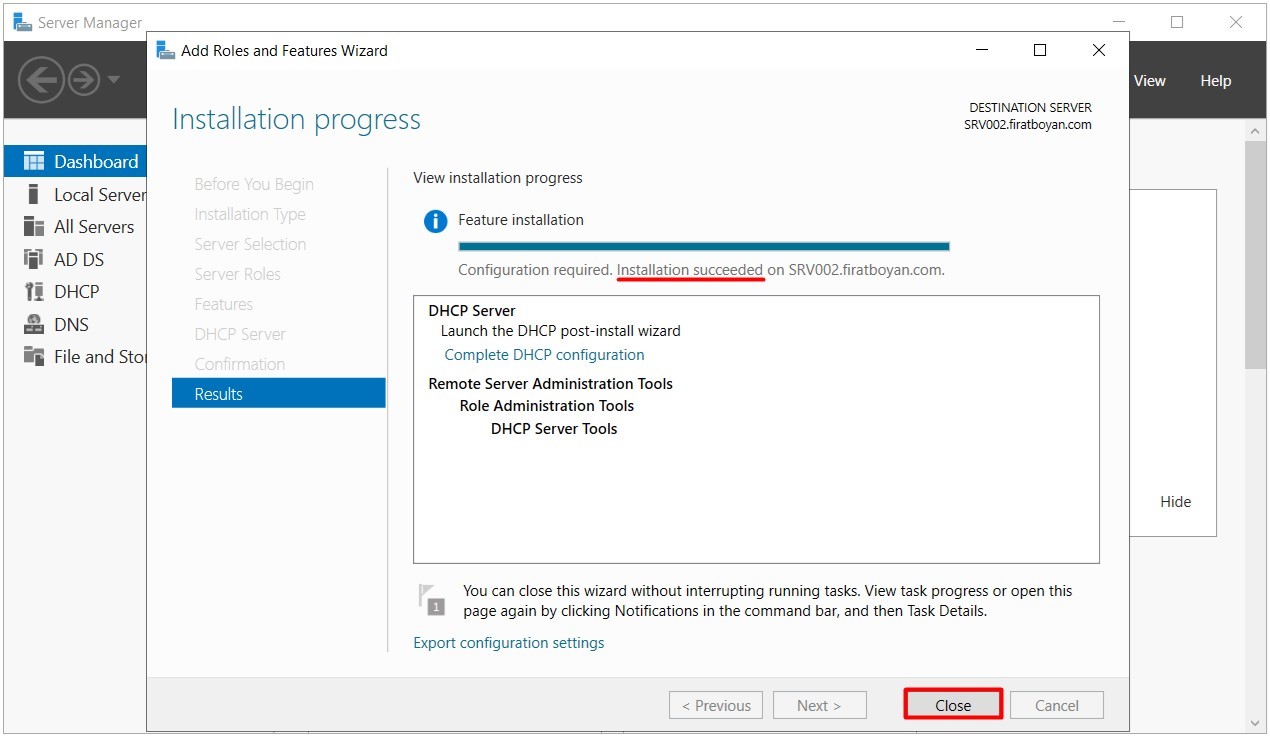Open All Servers via its sidebar icon

pyautogui.click(x=34, y=227)
